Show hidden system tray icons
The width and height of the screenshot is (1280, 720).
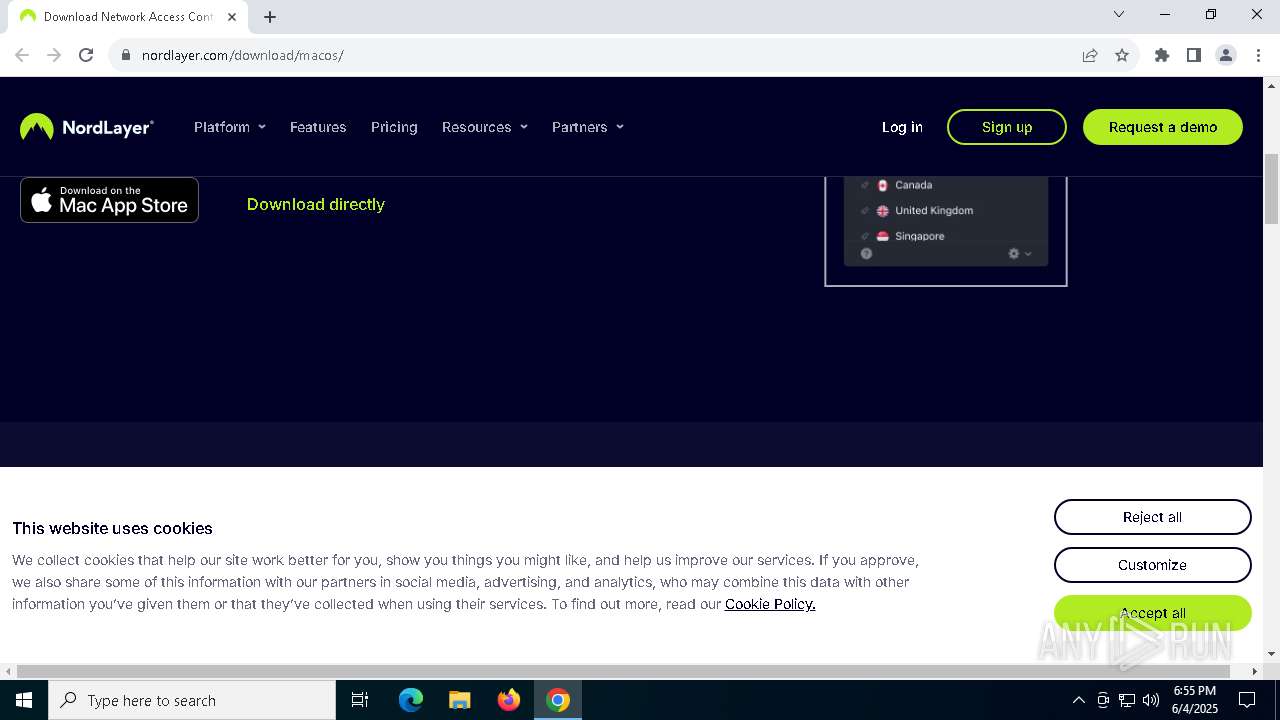(x=1078, y=700)
